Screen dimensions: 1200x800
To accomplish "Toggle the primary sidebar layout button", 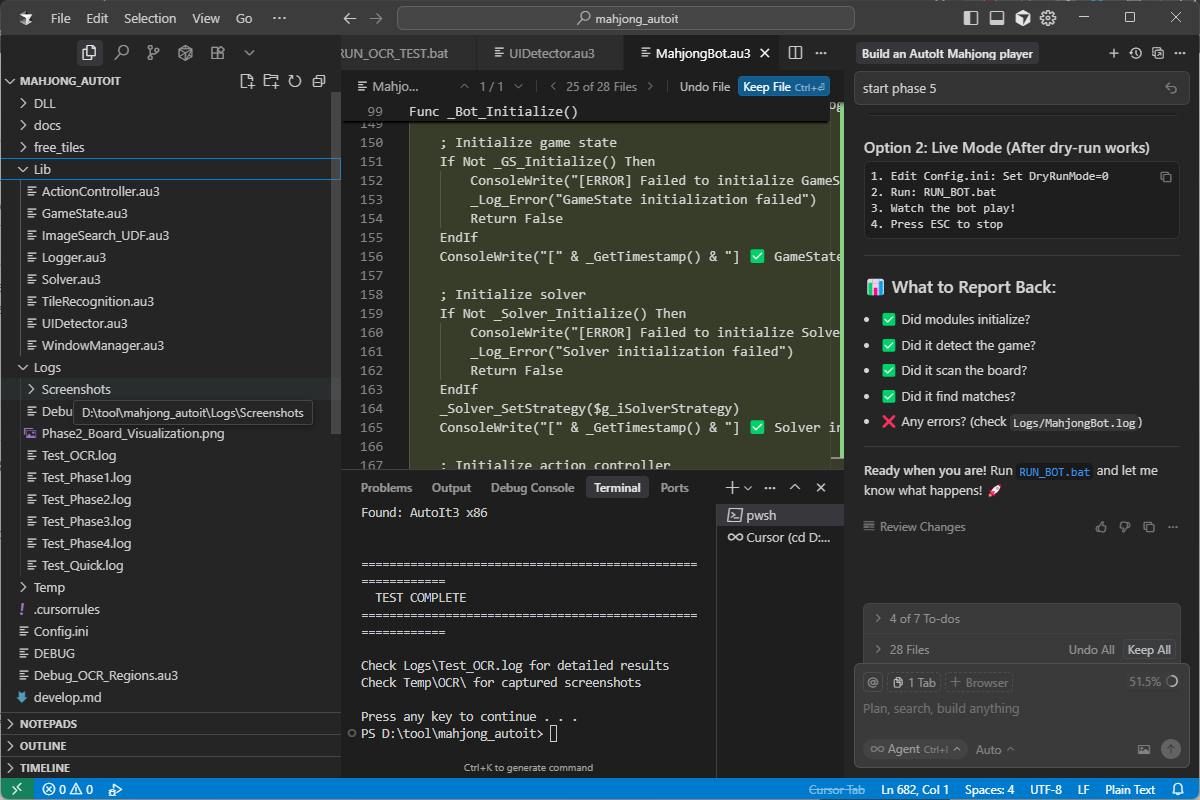I will click(971, 18).
